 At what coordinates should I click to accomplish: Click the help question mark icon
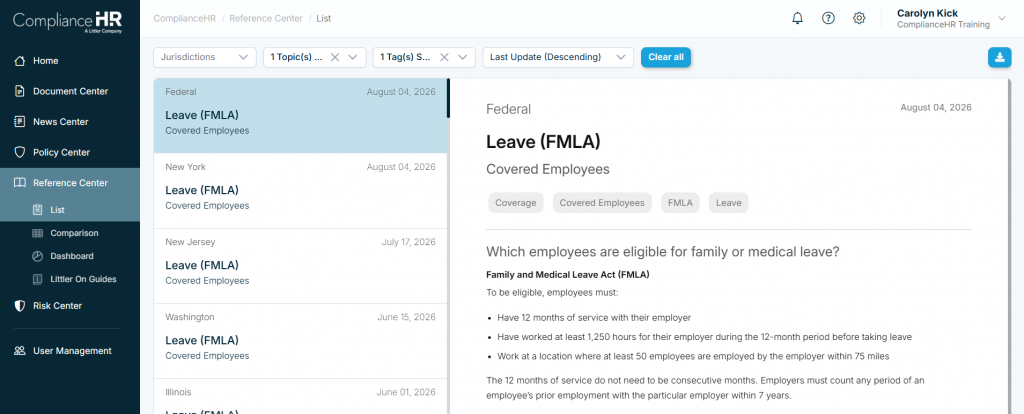(828, 18)
